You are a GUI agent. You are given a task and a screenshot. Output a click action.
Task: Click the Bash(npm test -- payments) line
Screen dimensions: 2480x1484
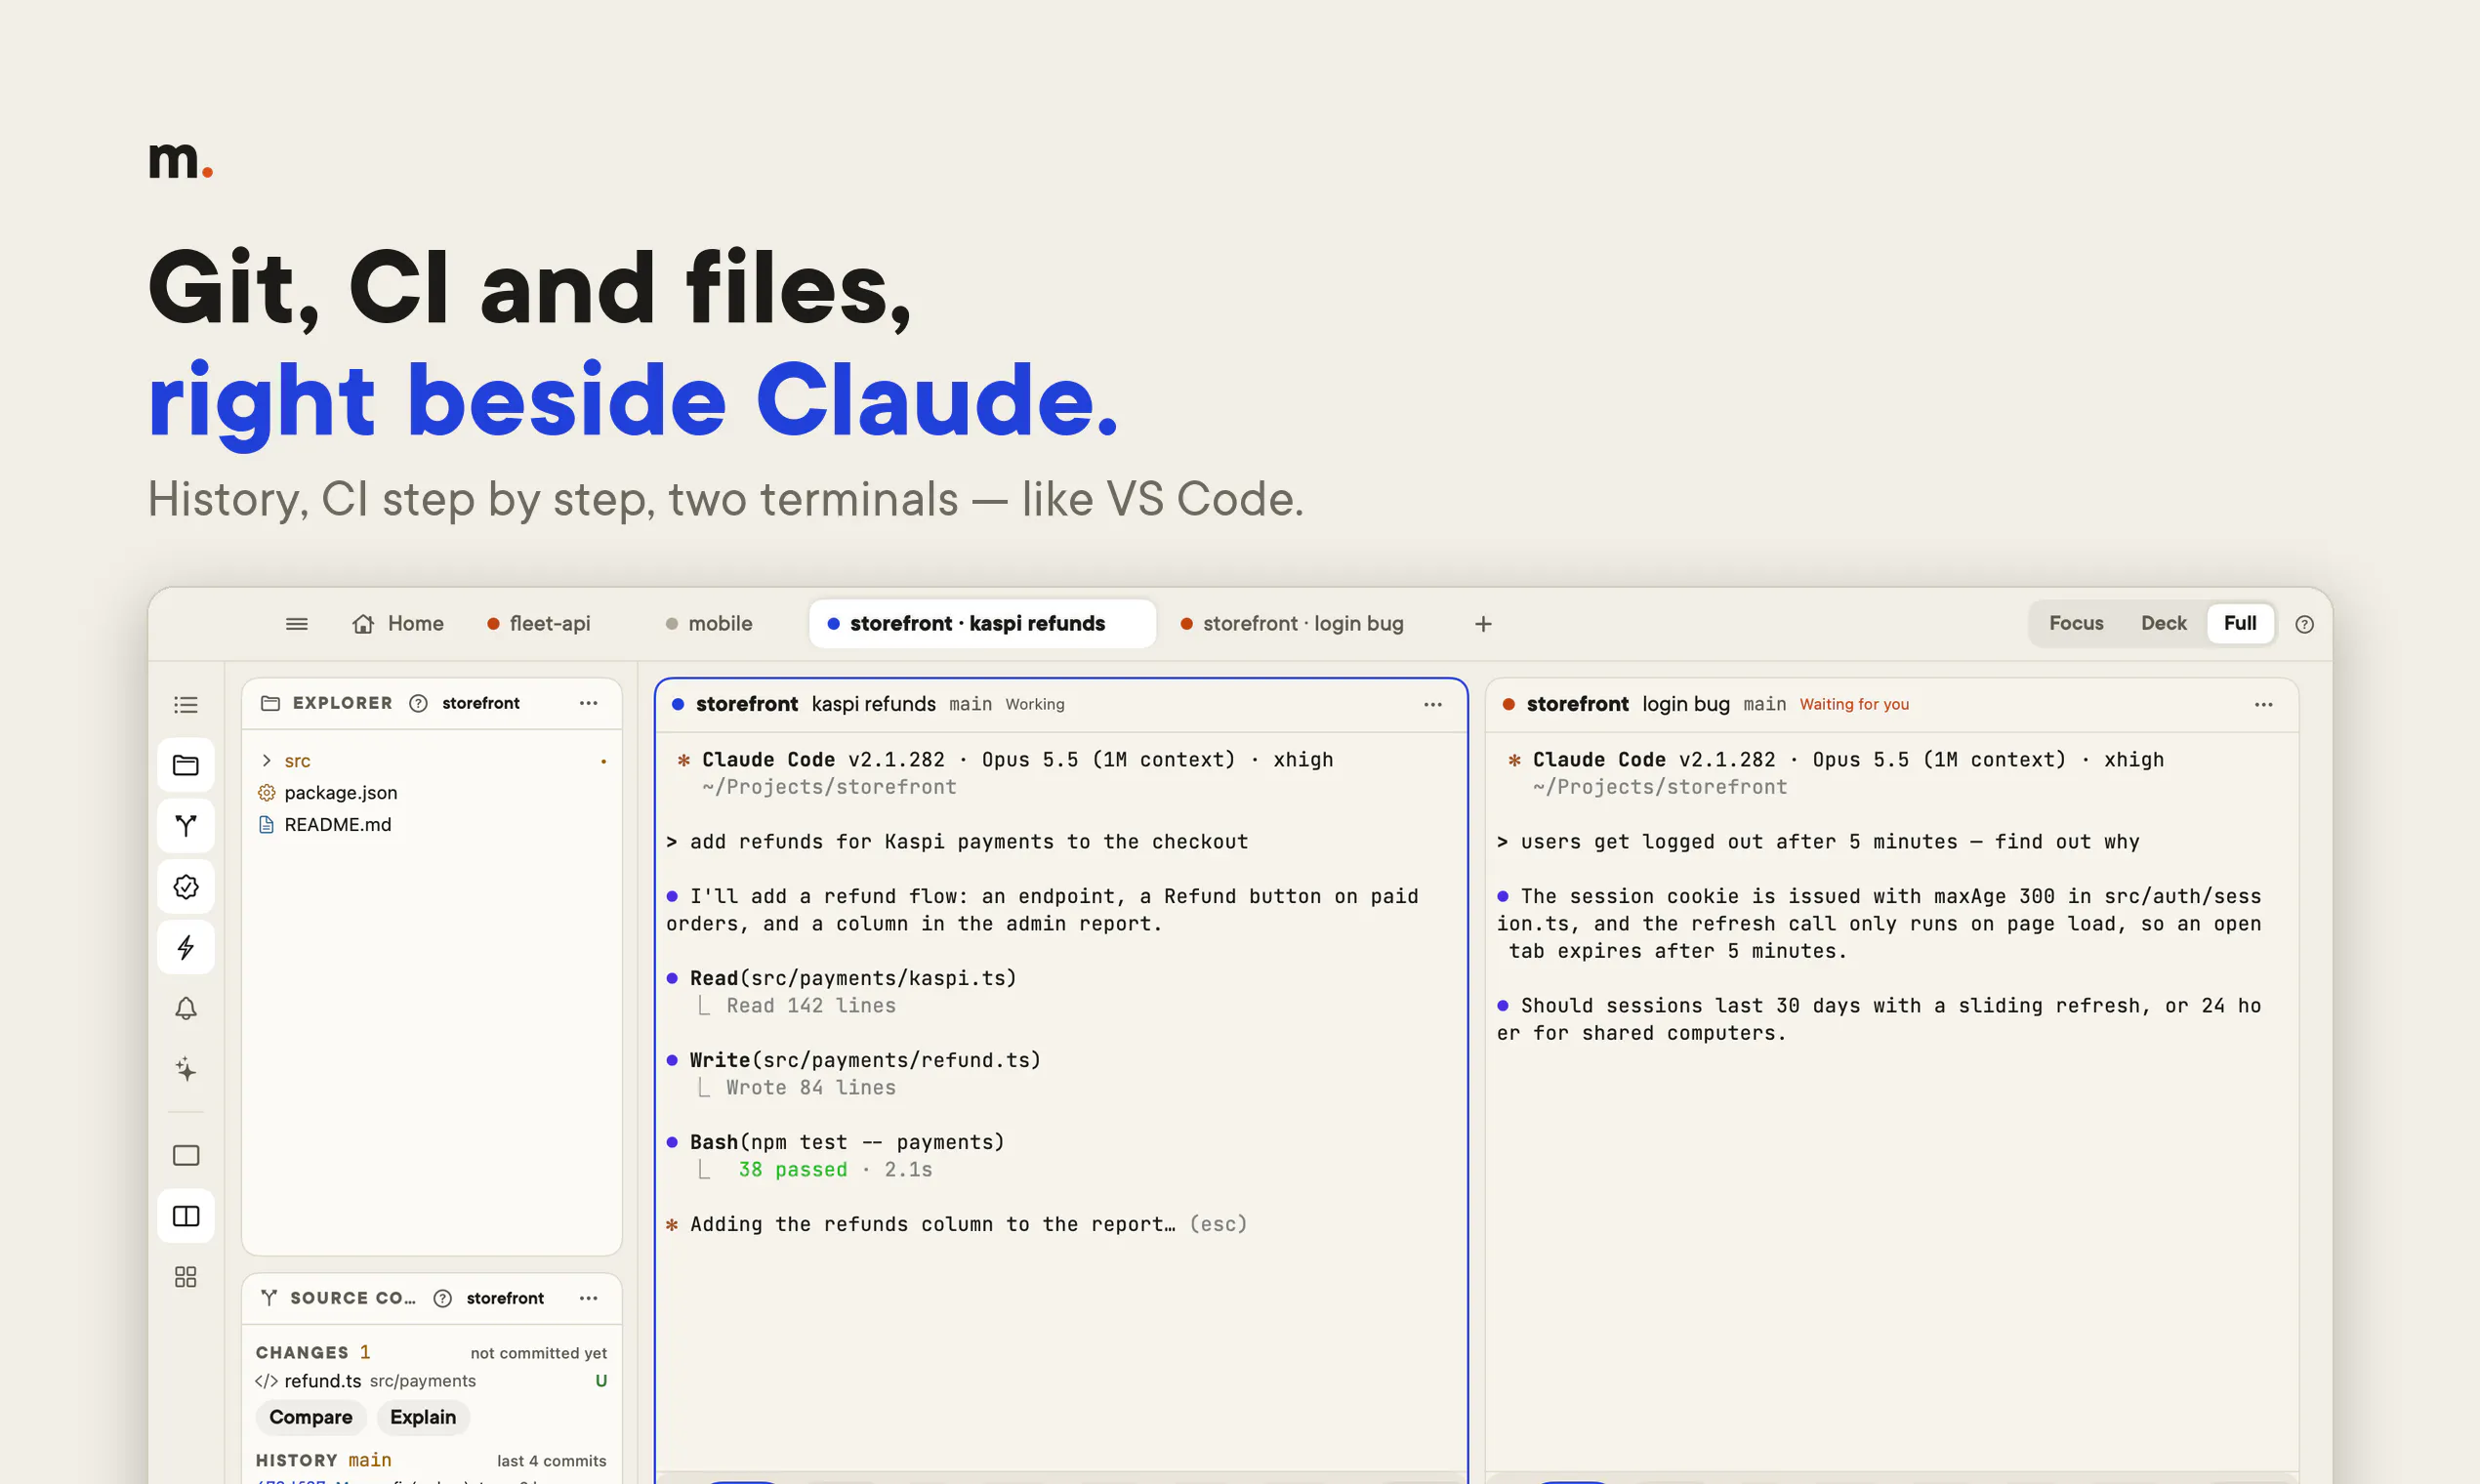click(x=847, y=1142)
